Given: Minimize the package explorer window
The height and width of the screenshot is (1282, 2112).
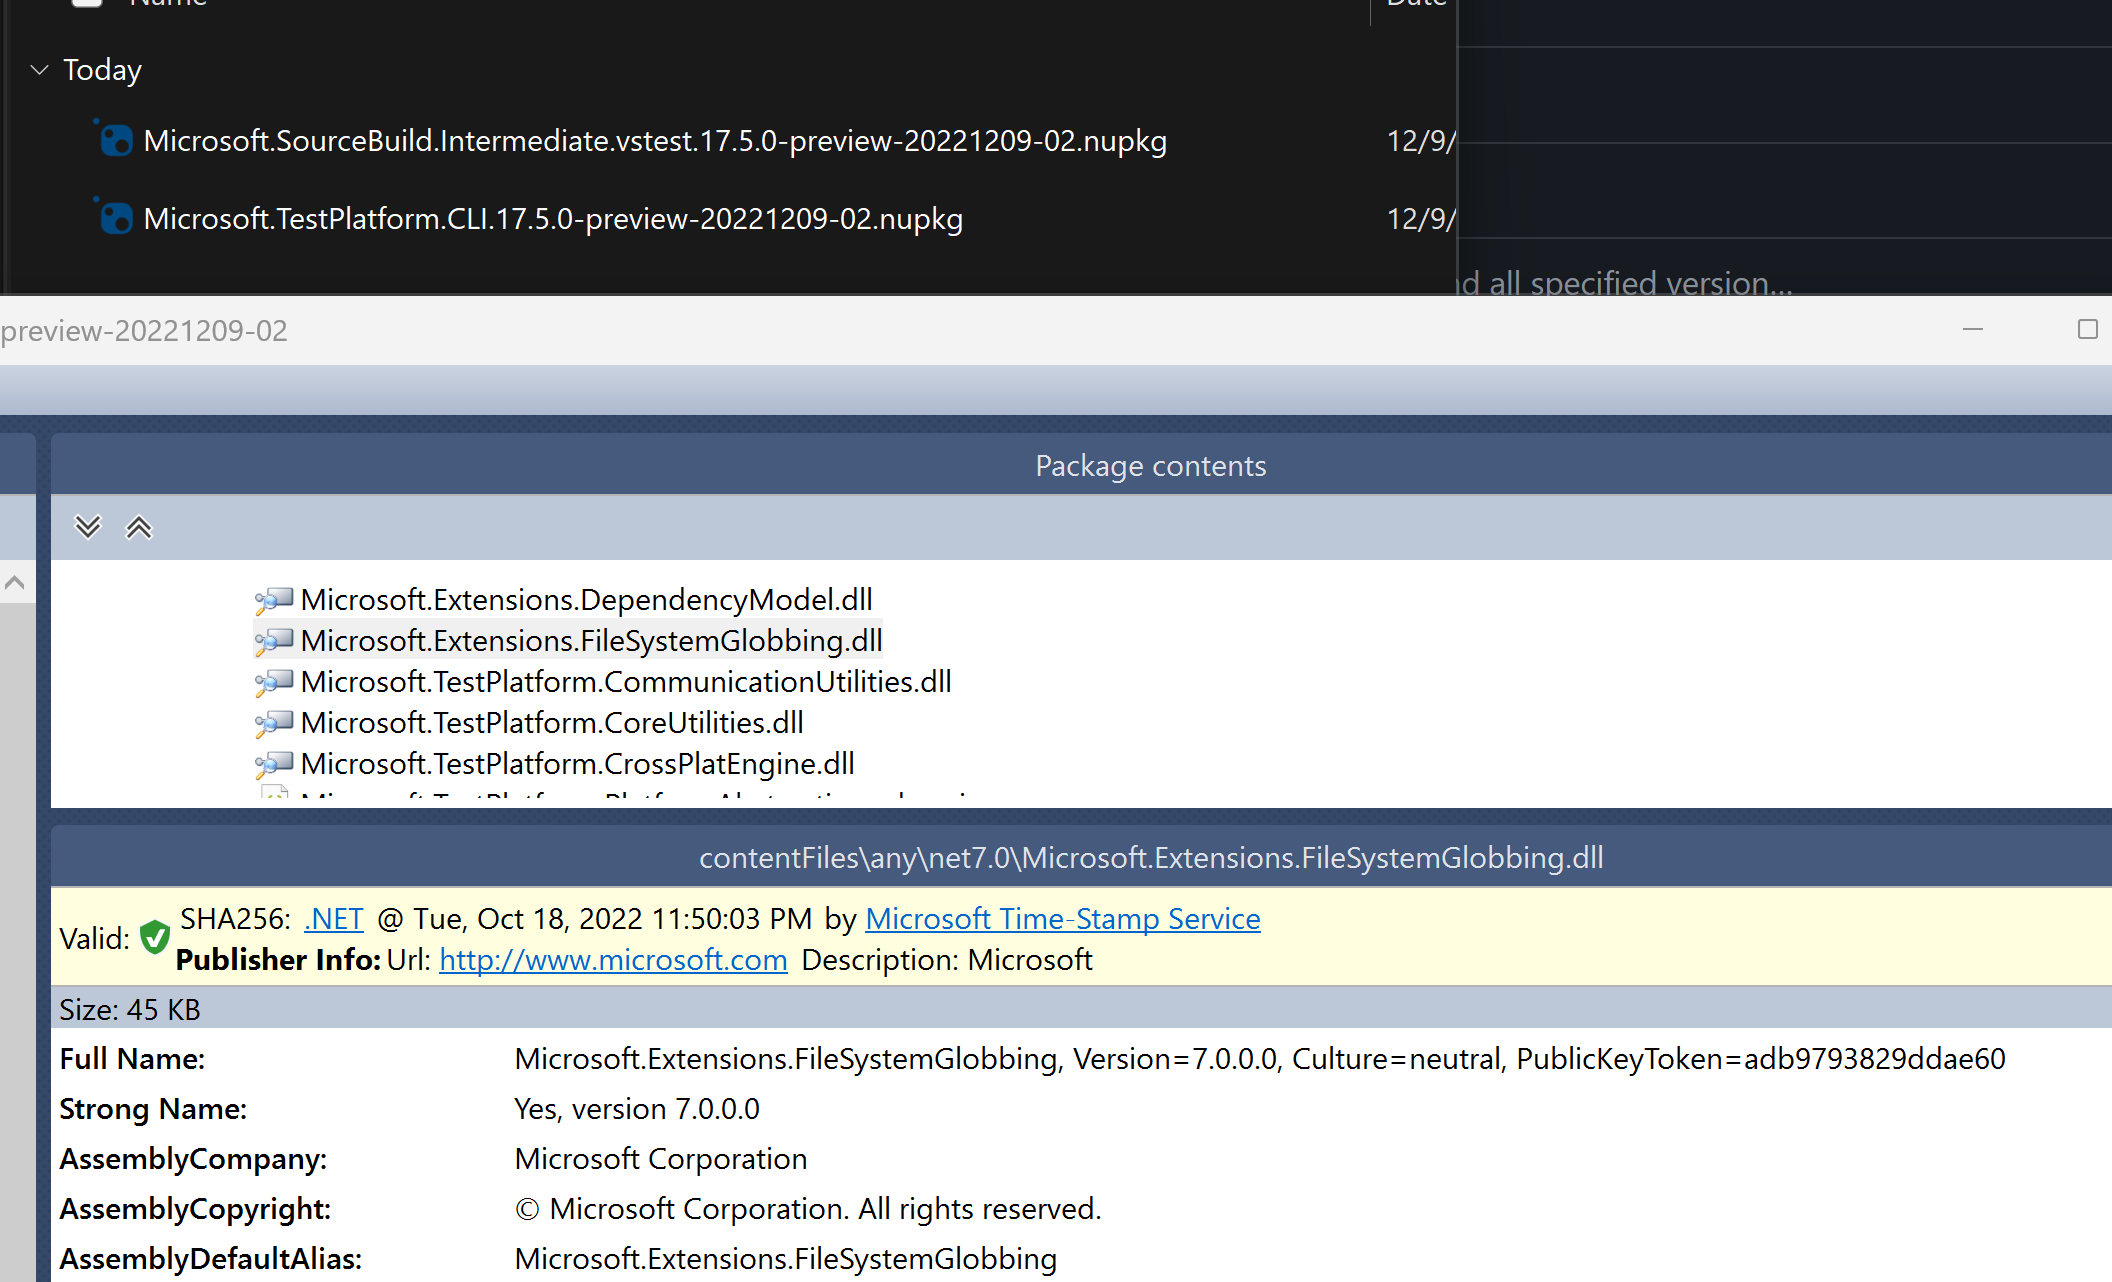Looking at the screenshot, I should (x=1973, y=330).
